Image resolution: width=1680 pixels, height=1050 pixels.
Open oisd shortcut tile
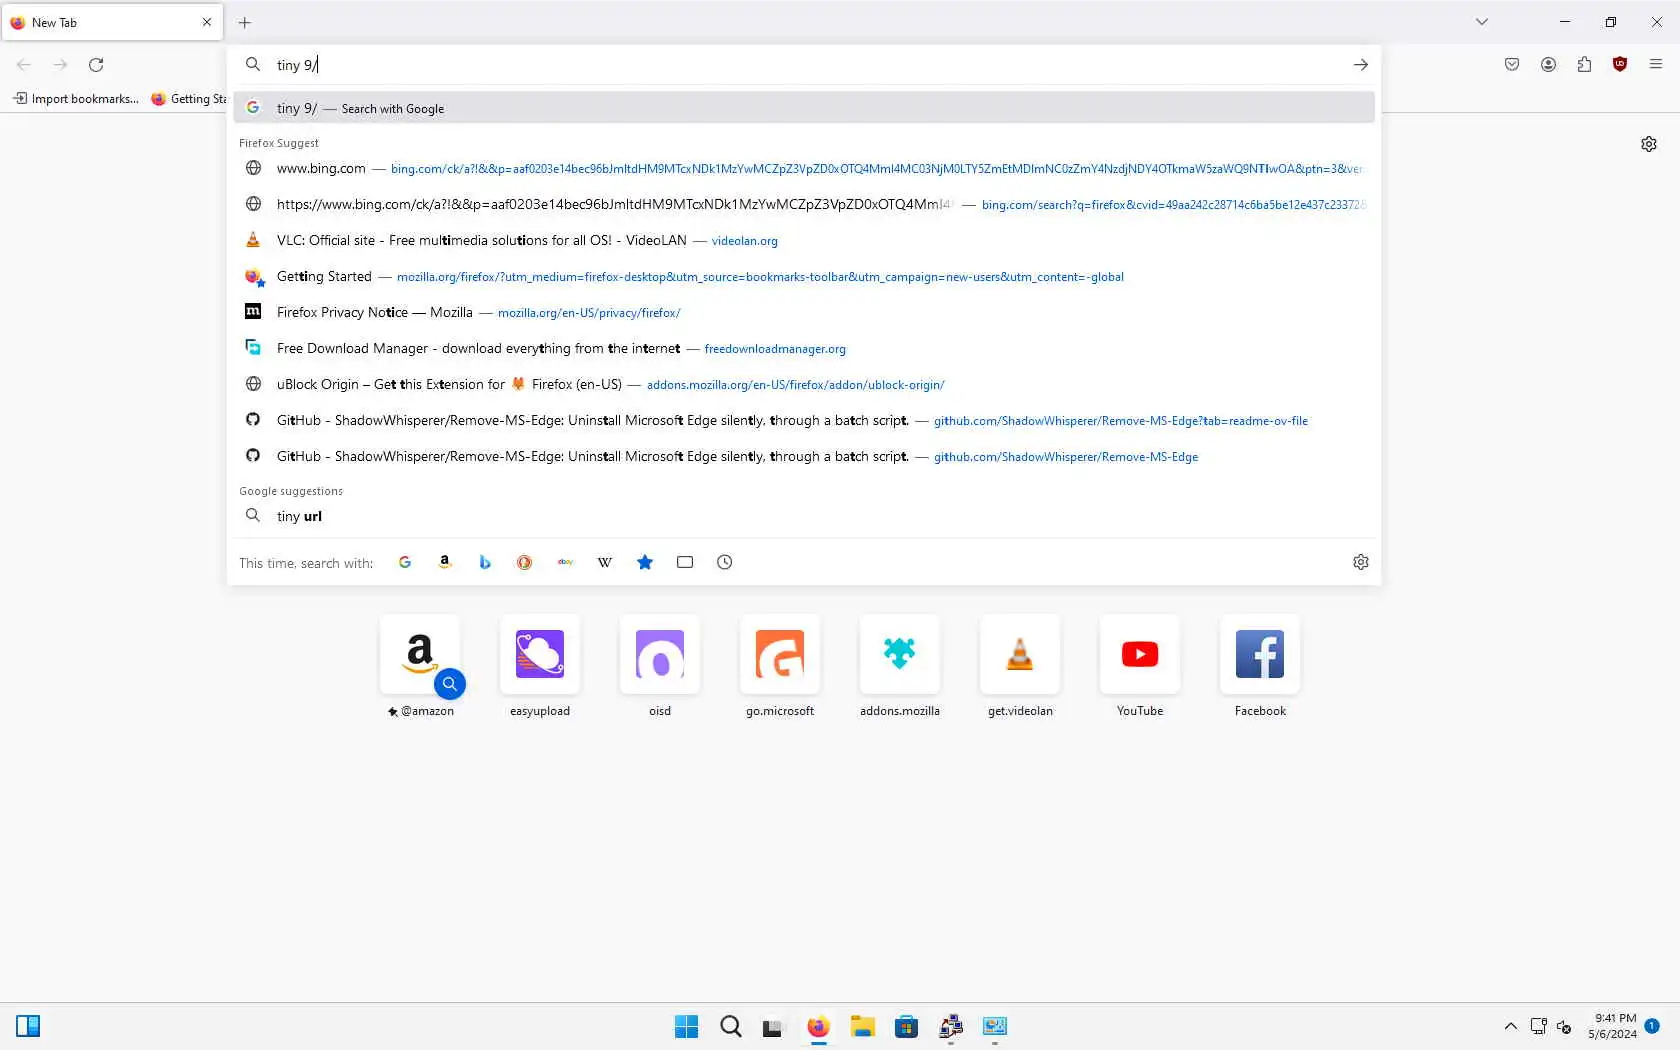(x=660, y=654)
